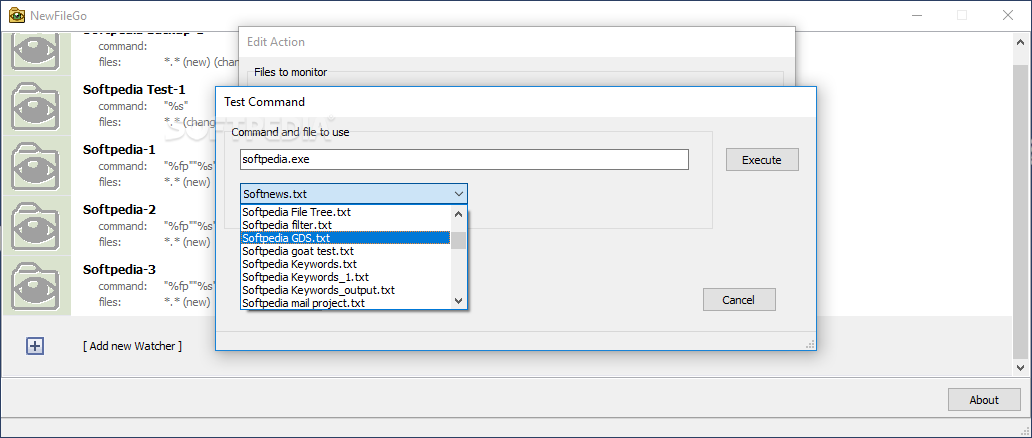Screen dimensions: 1032x438
Task: Select Softpedia Keywords_output.txt in list
Action: [x=346, y=290]
